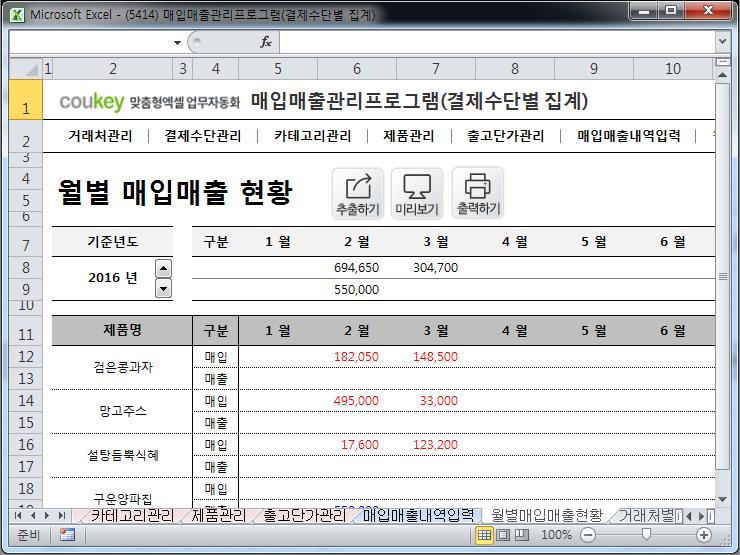Click the fx insert function icon

[266, 42]
